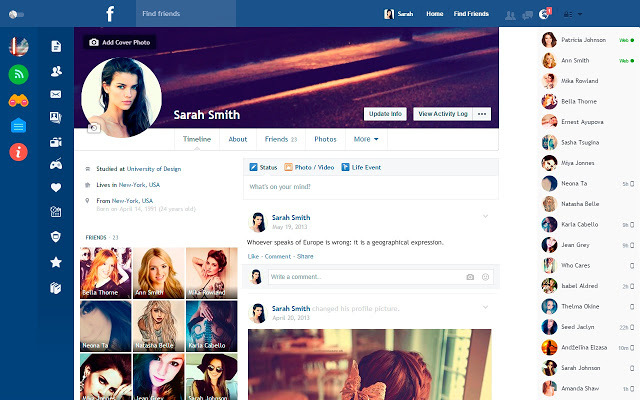Screen dimensions: 640x400
Task: Click Comment link under the post
Action: [x=278, y=256]
